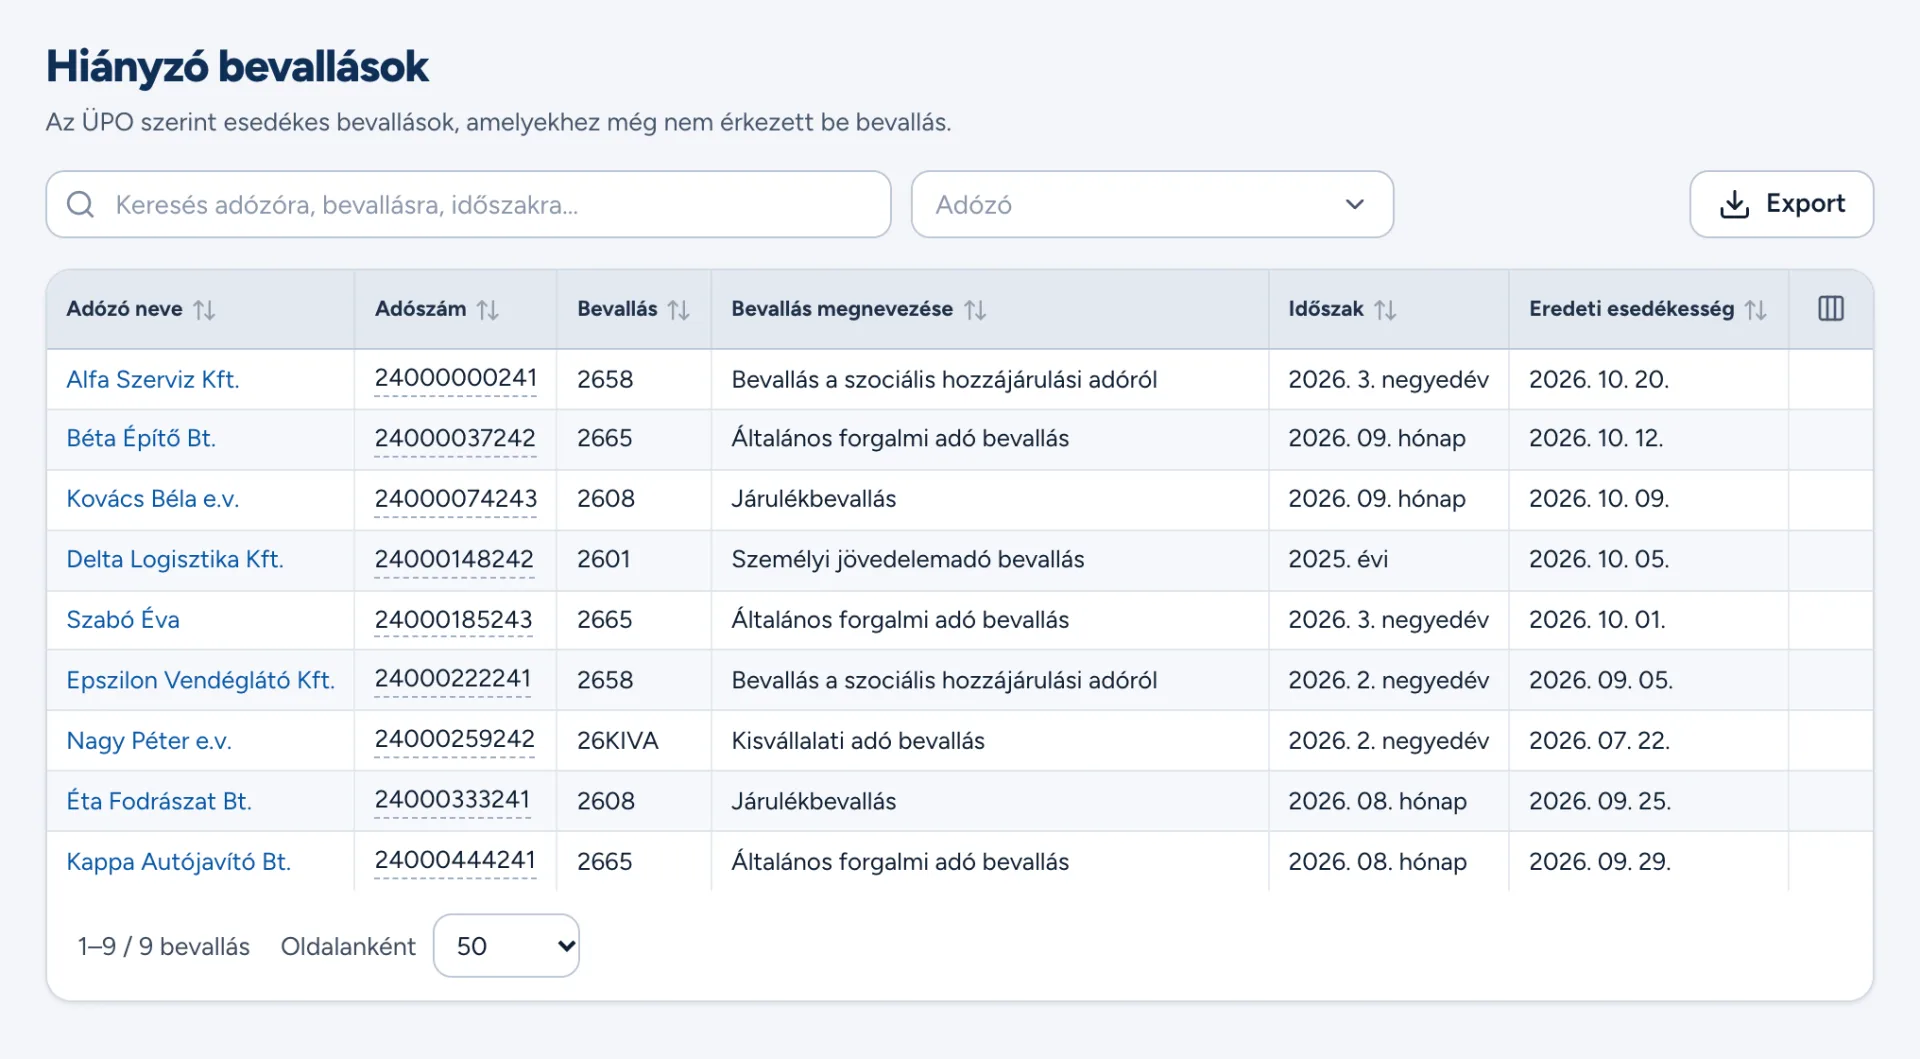Viewport: 1920px width, 1059px height.
Task: Click the Időszak column header label
Action: pos(1326,309)
